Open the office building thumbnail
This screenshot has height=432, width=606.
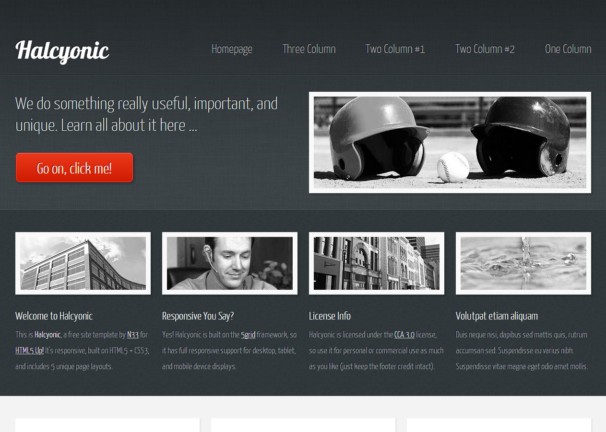83,263
